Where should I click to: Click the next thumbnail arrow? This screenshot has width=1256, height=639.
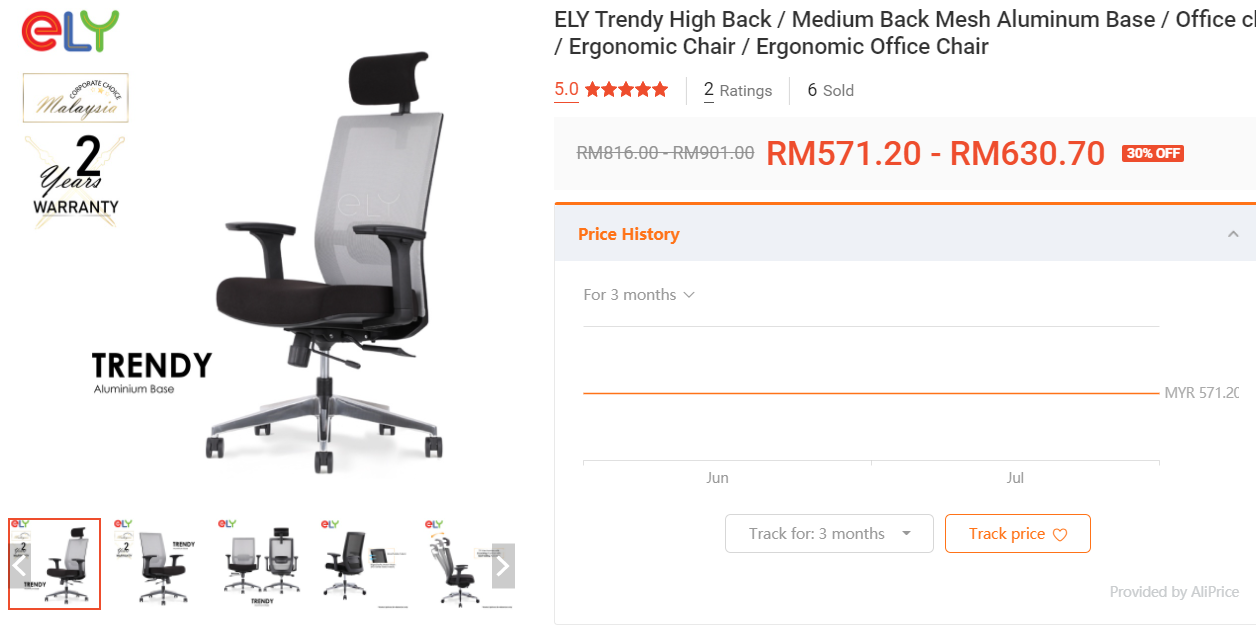click(503, 566)
